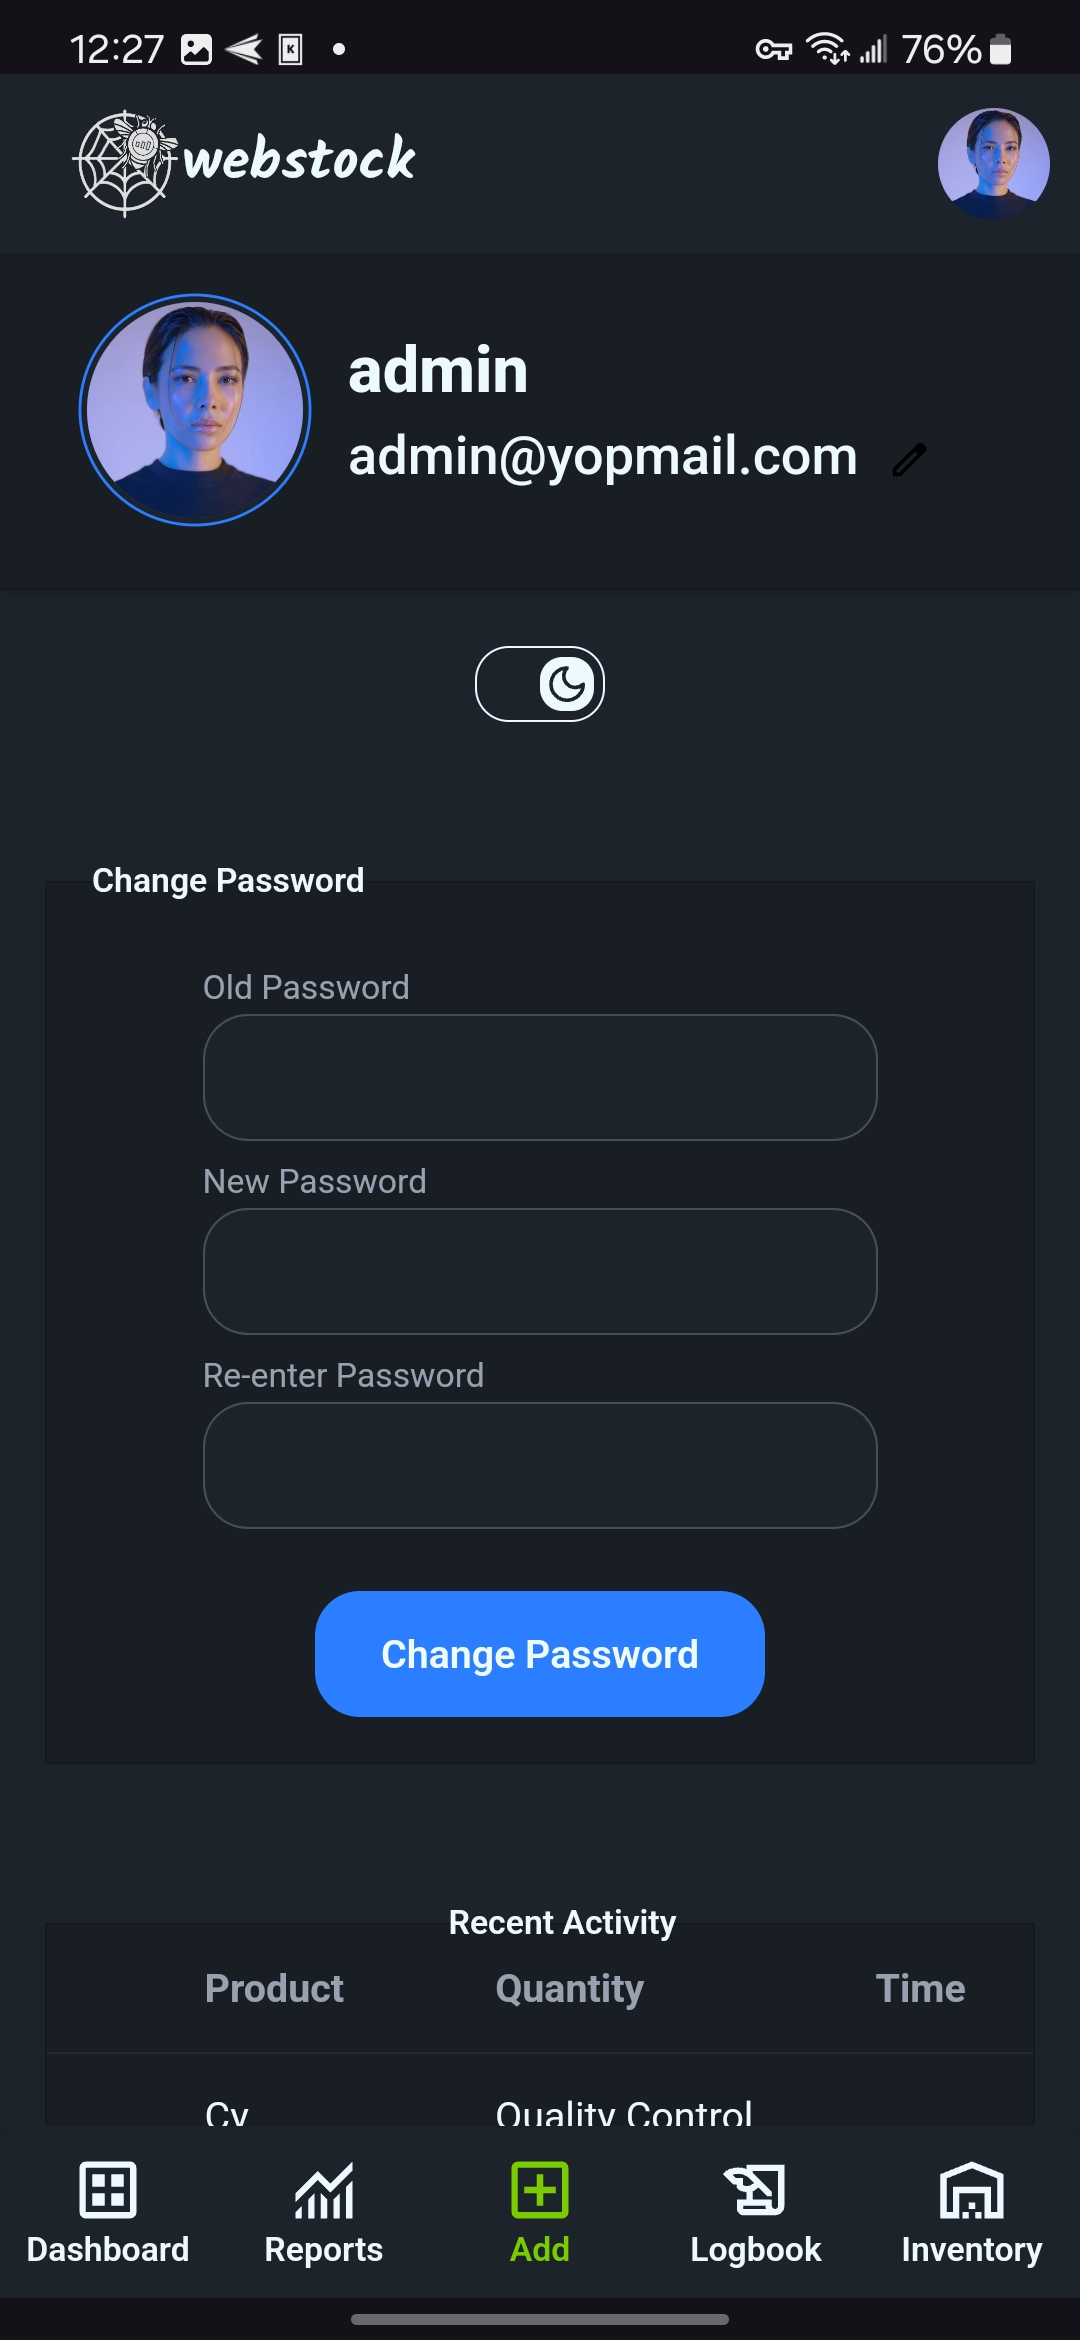
Task: Open the Dashboard grid icon
Action: [x=108, y=2190]
